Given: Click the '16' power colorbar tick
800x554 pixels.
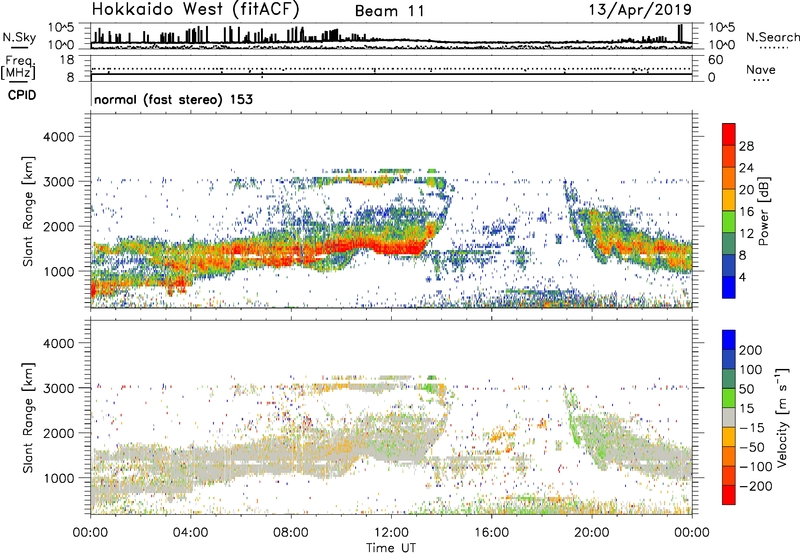Looking at the screenshot, I should coord(746,212).
